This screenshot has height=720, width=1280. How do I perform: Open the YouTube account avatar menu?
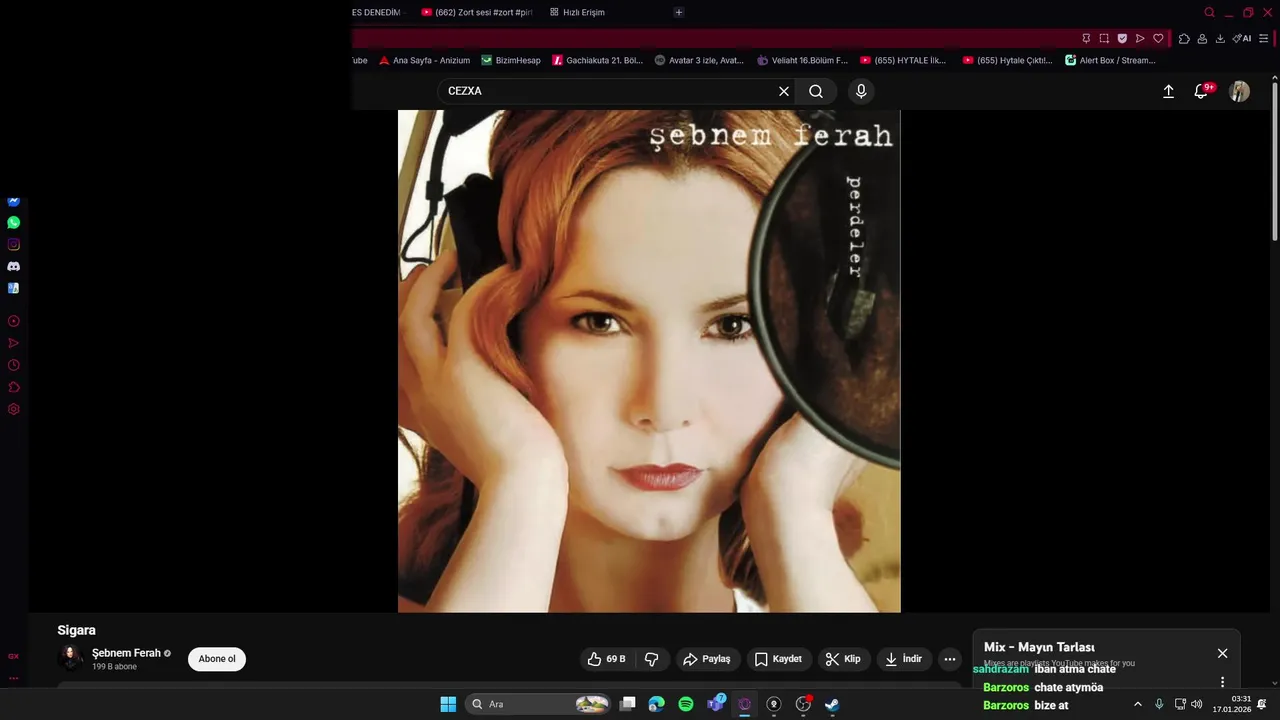1240,91
